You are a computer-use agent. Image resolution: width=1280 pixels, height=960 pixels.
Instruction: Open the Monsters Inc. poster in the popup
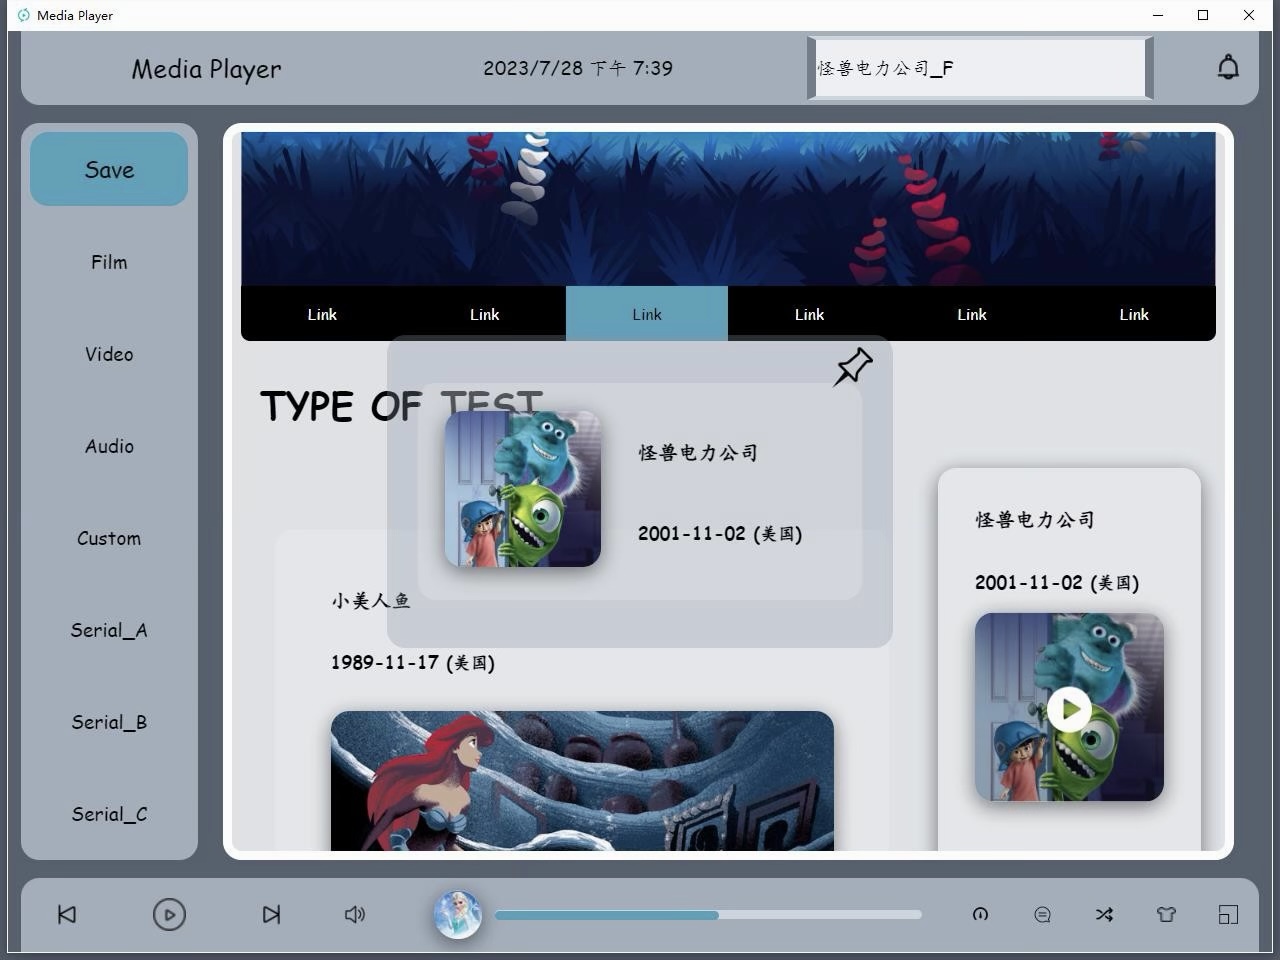pyautogui.click(x=523, y=489)
